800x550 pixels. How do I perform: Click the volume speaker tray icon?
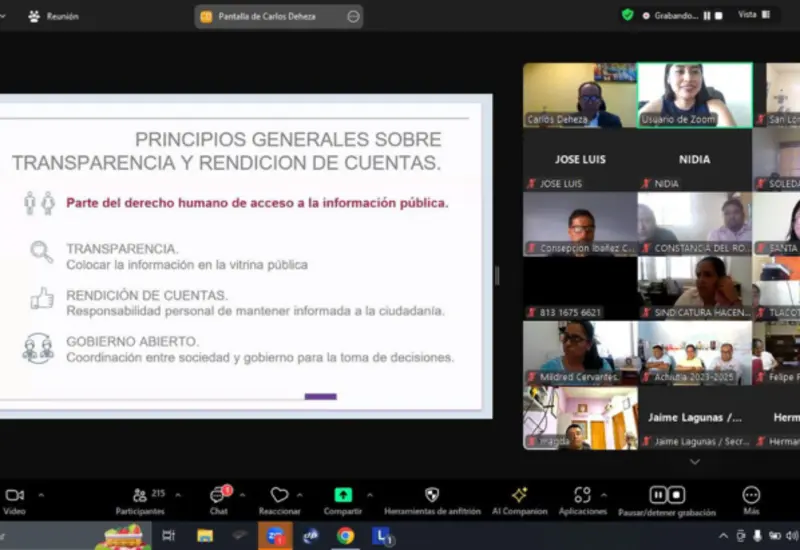pos(792,536)
